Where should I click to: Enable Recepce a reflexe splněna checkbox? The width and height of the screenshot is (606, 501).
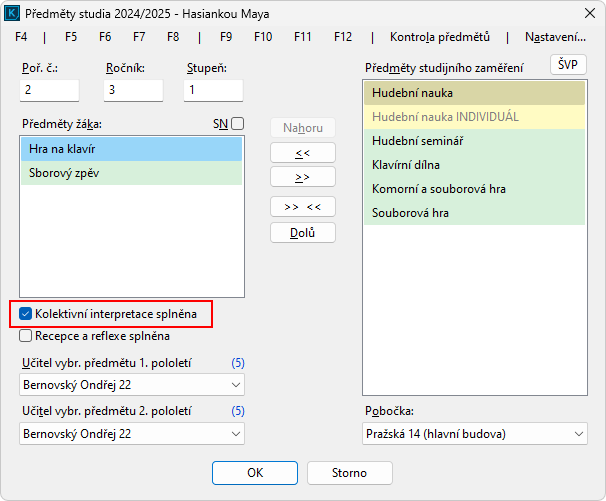[26, 336]
